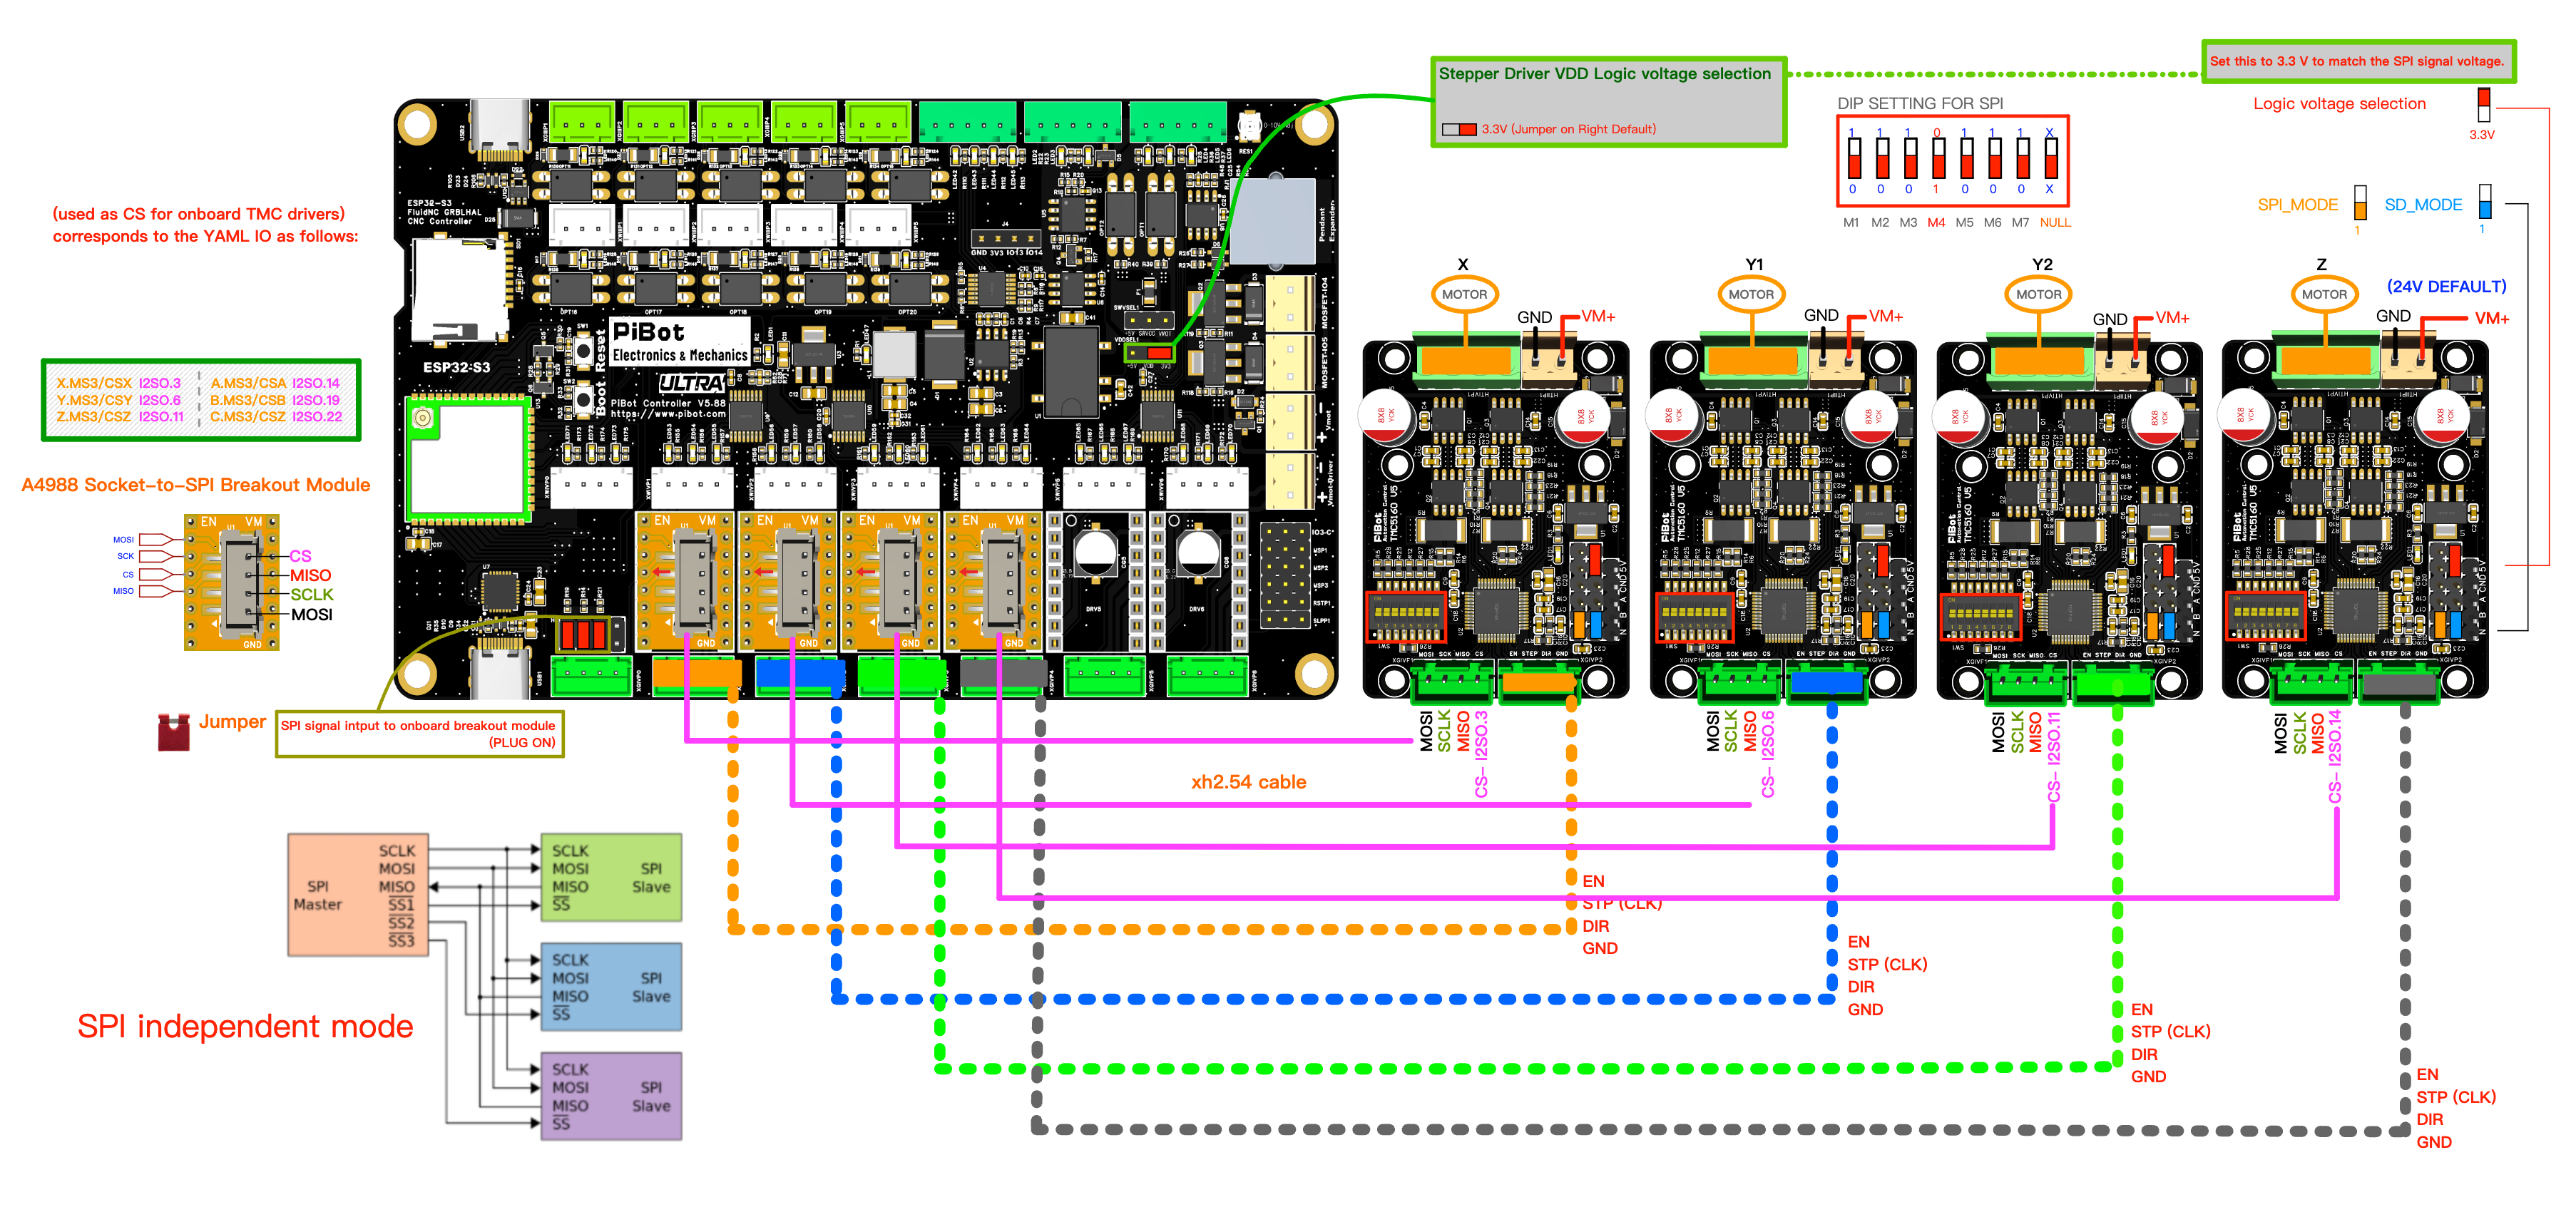Click the Y2 axis MOTOR circle
Image resolution: width=2576 pixels, height=1212 pixels.
click(x=2038, y=294)
